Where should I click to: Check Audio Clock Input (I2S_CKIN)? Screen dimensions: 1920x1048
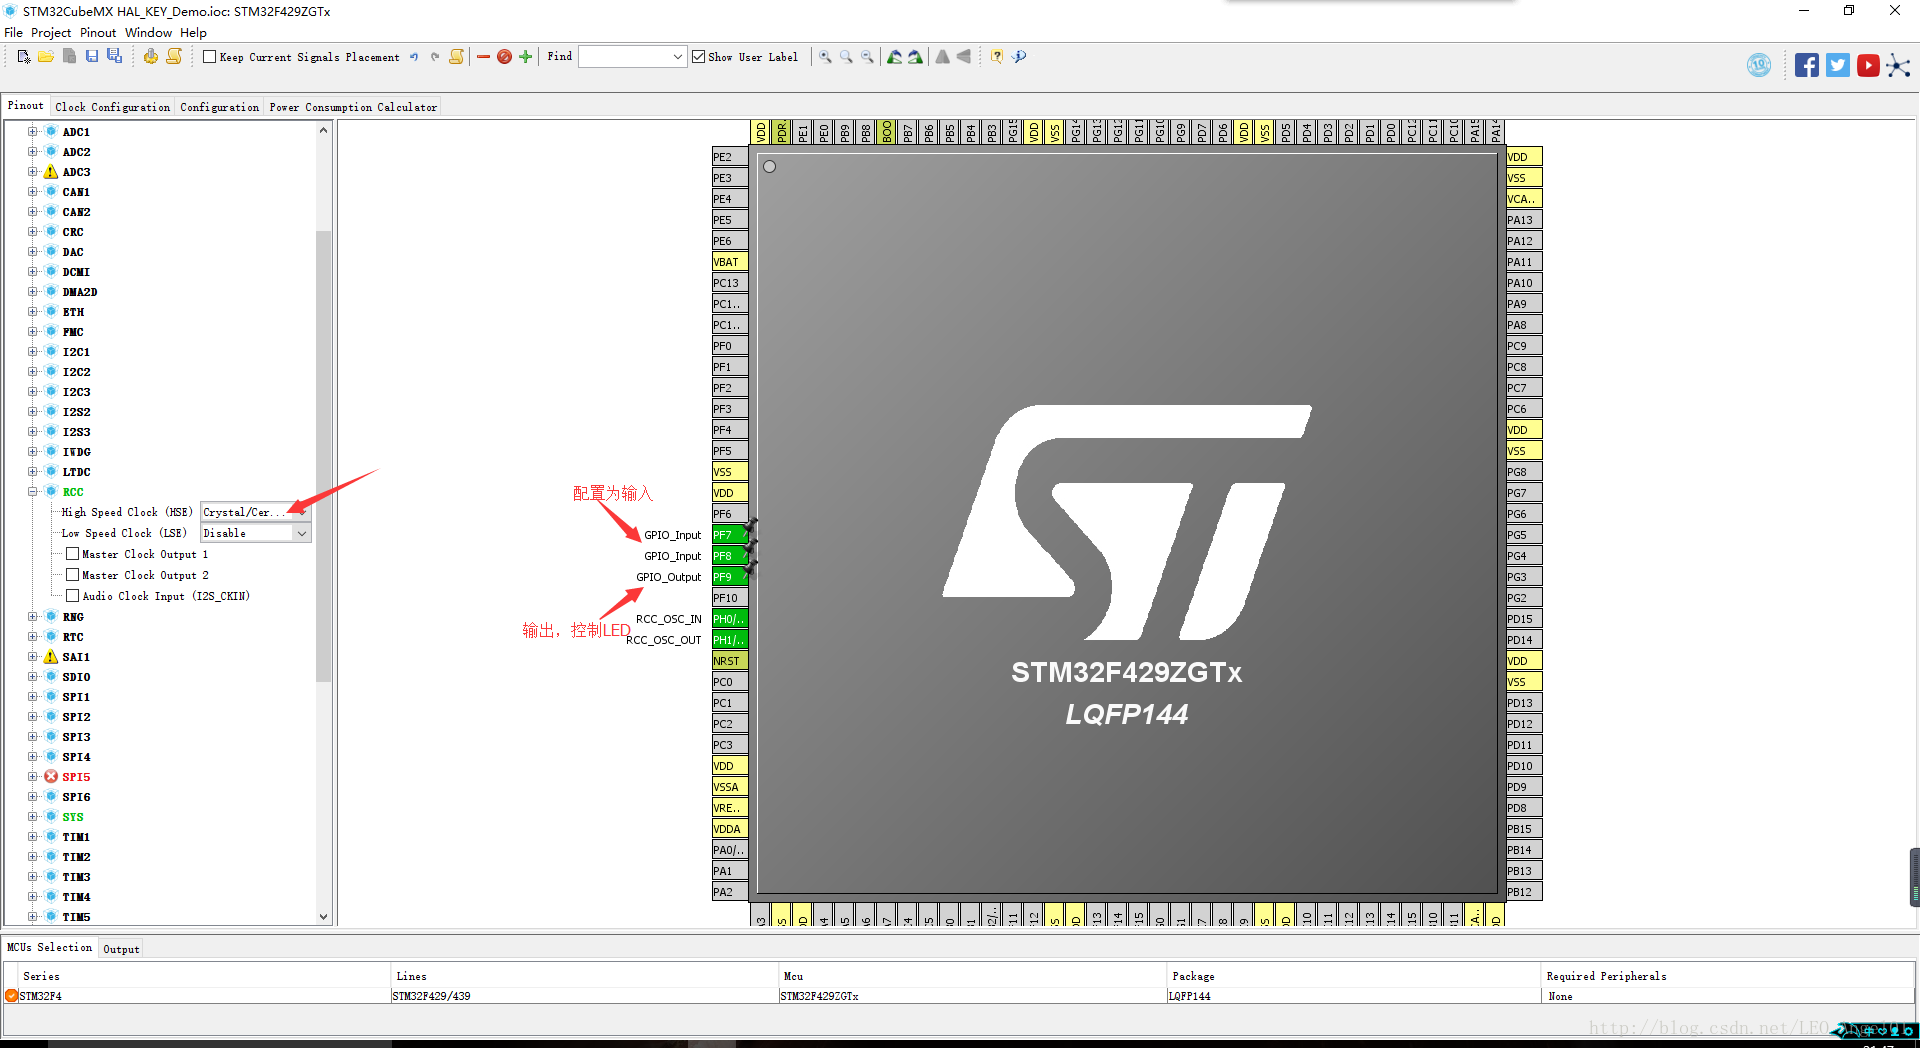[73, 596]
